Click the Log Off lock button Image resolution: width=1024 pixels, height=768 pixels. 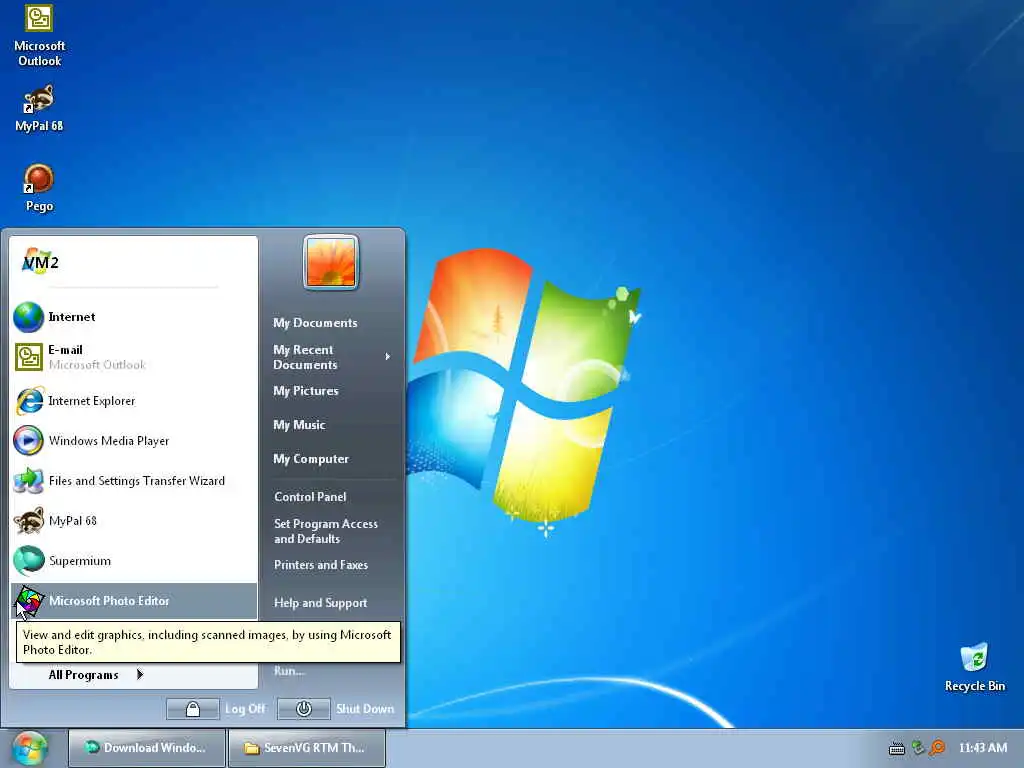click(193, 709)
